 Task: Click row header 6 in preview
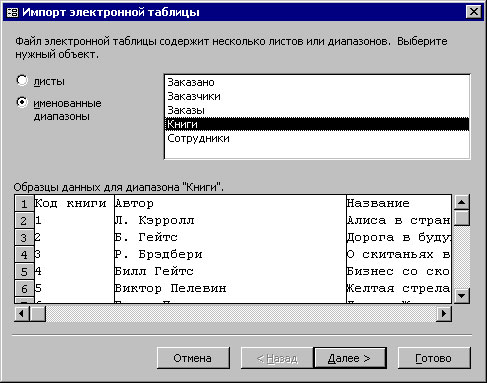pyautogui.click(x=24, y=288)
